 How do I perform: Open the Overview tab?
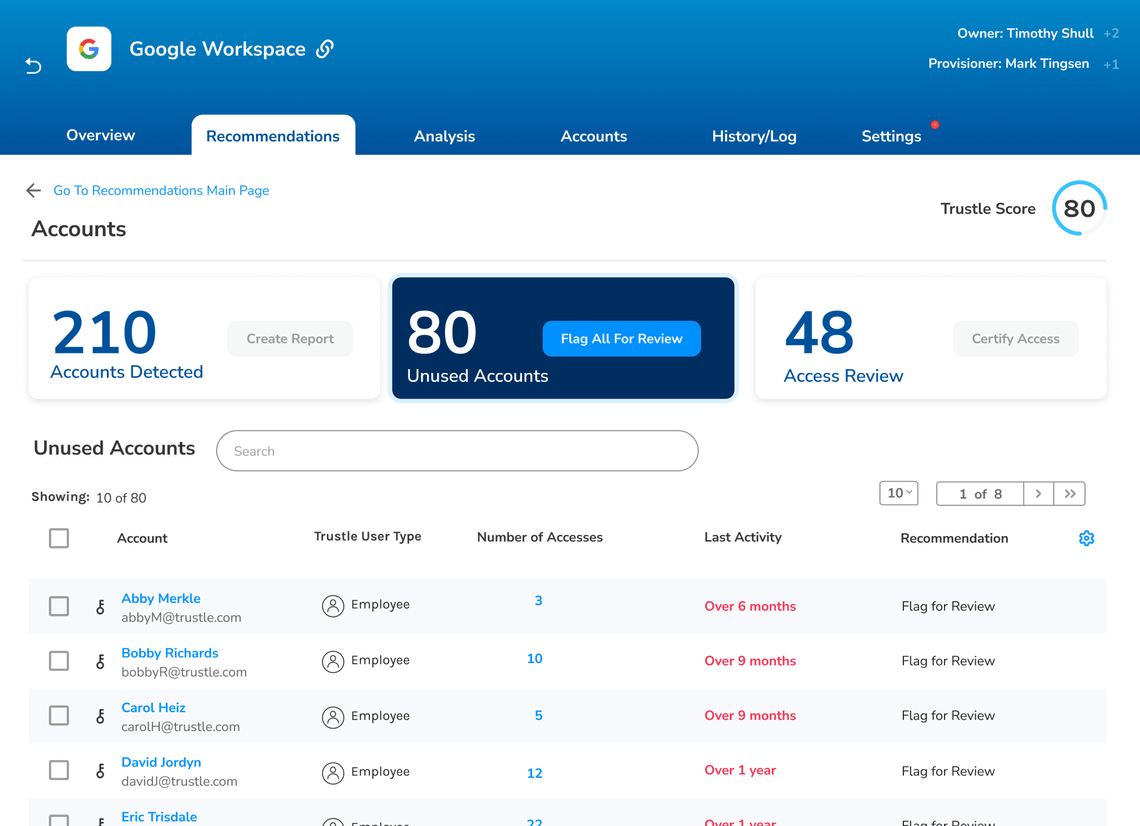pos(100,135)
